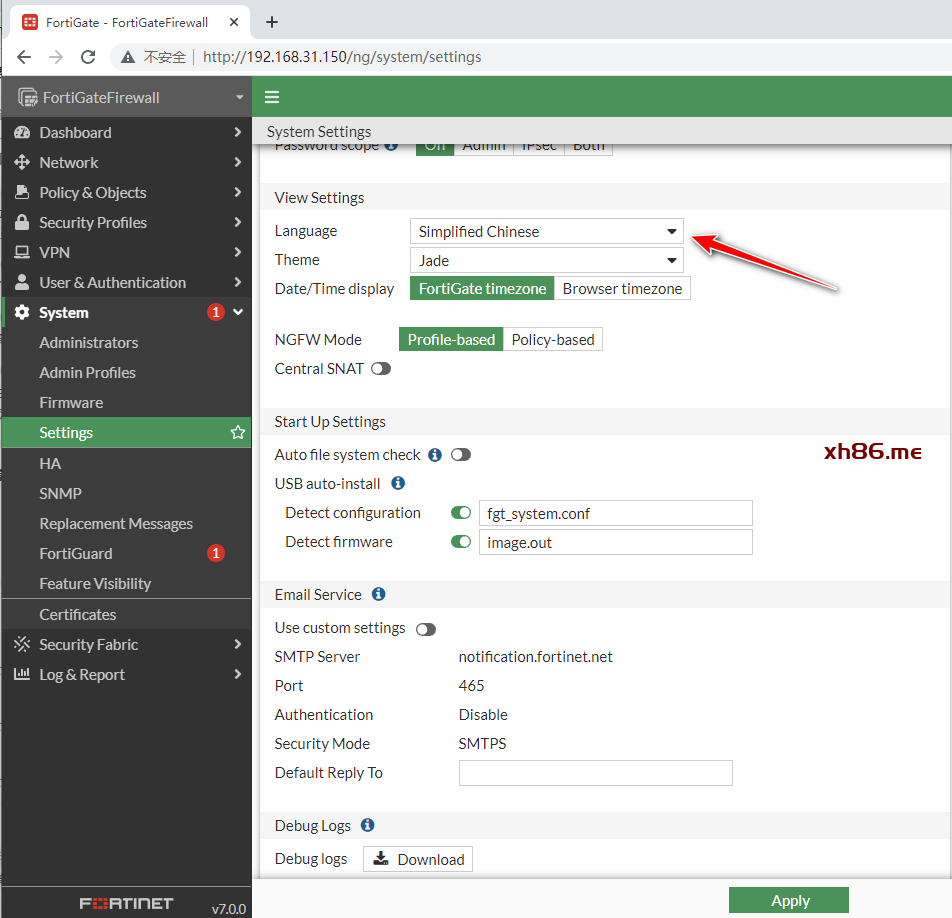Open the Theme dropdown

coord(546,260)
